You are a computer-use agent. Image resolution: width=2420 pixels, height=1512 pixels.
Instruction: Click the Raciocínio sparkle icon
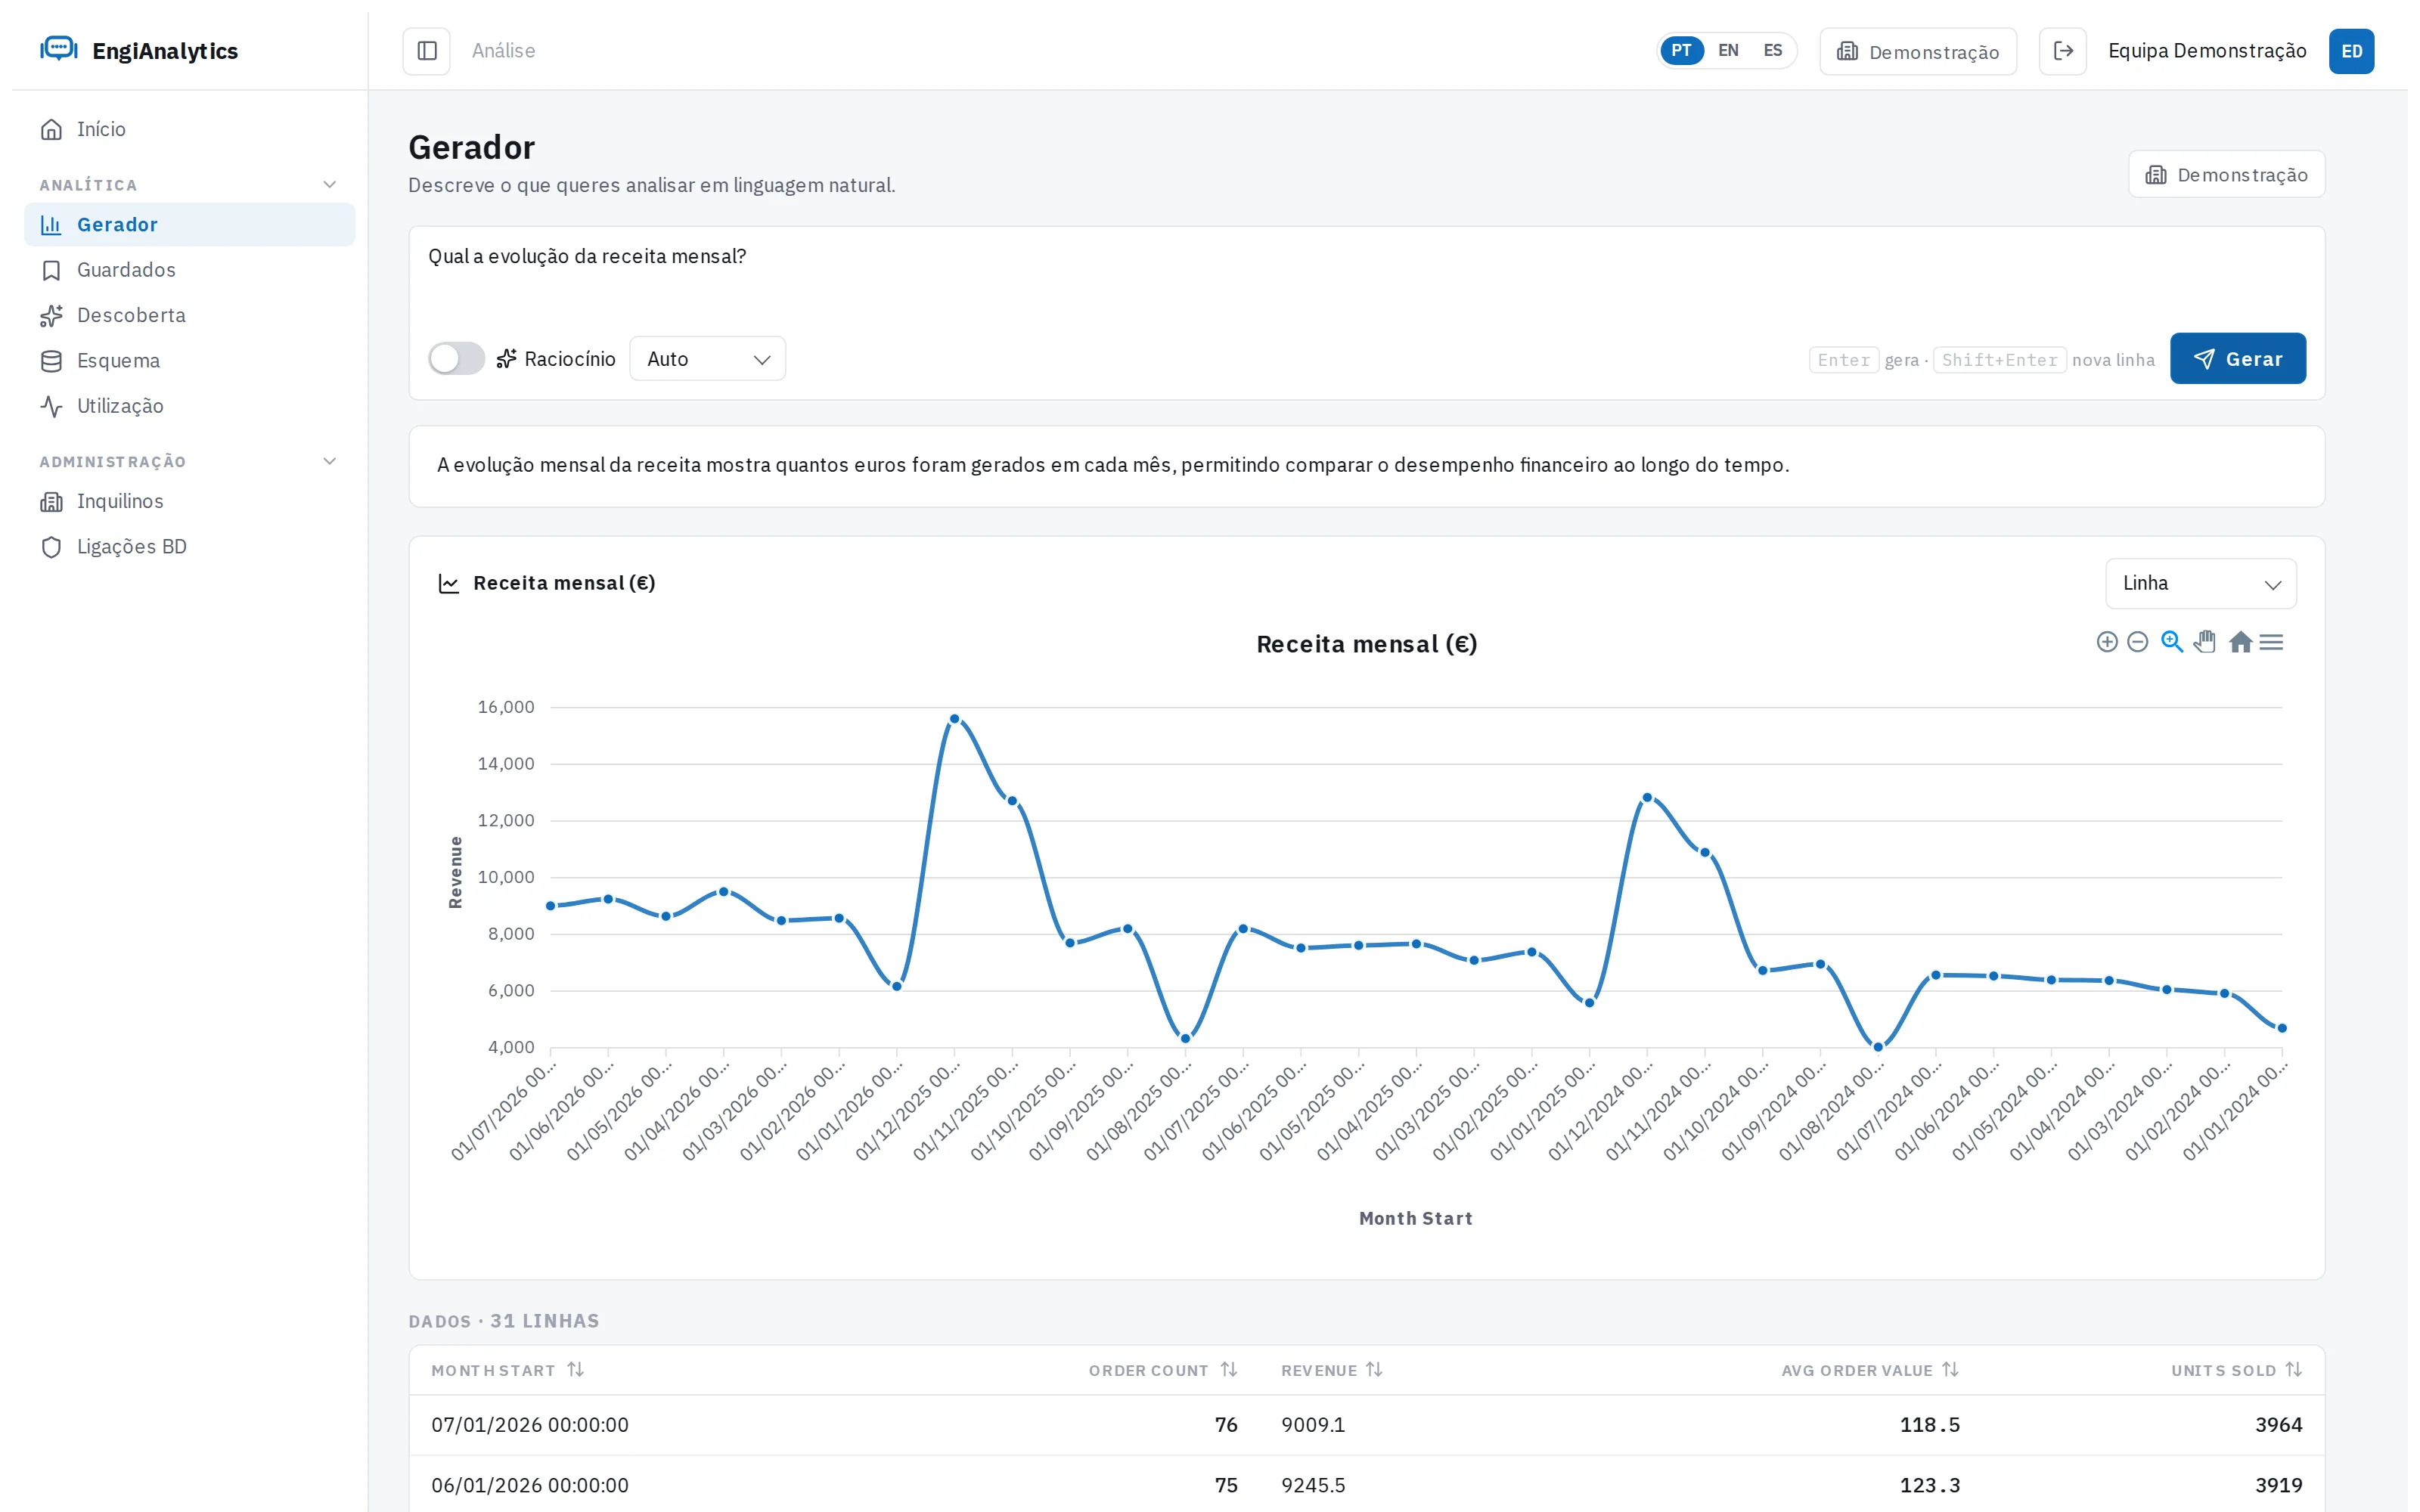coord(507,359)
